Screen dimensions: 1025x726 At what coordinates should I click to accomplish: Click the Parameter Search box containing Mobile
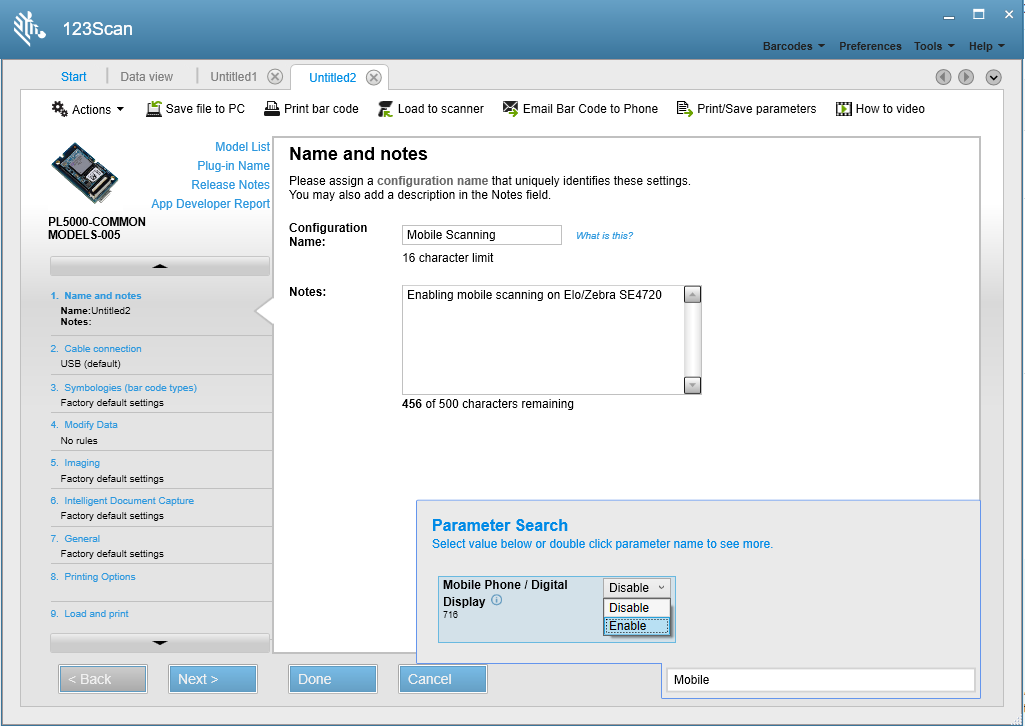(x=820, y=680)
